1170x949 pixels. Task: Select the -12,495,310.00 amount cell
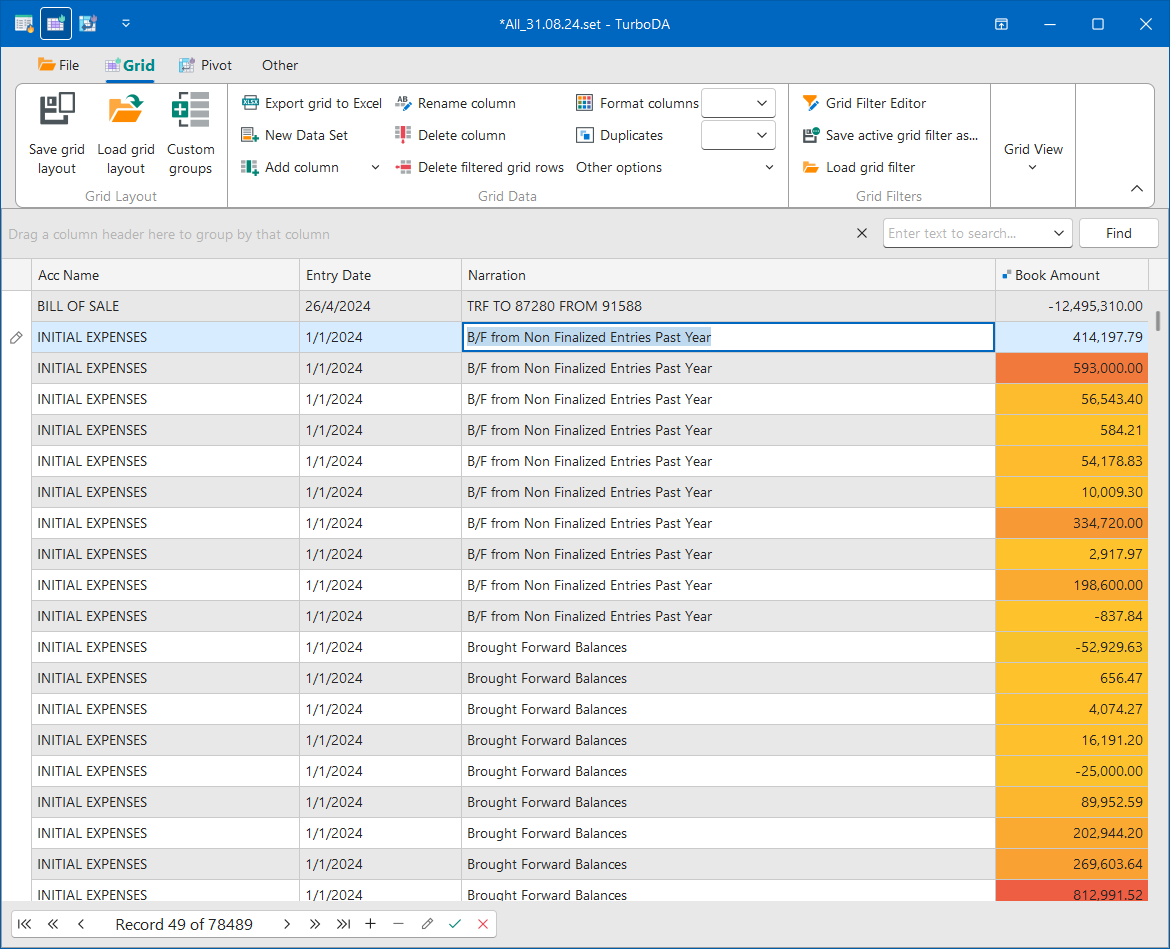click(1072, 306)
